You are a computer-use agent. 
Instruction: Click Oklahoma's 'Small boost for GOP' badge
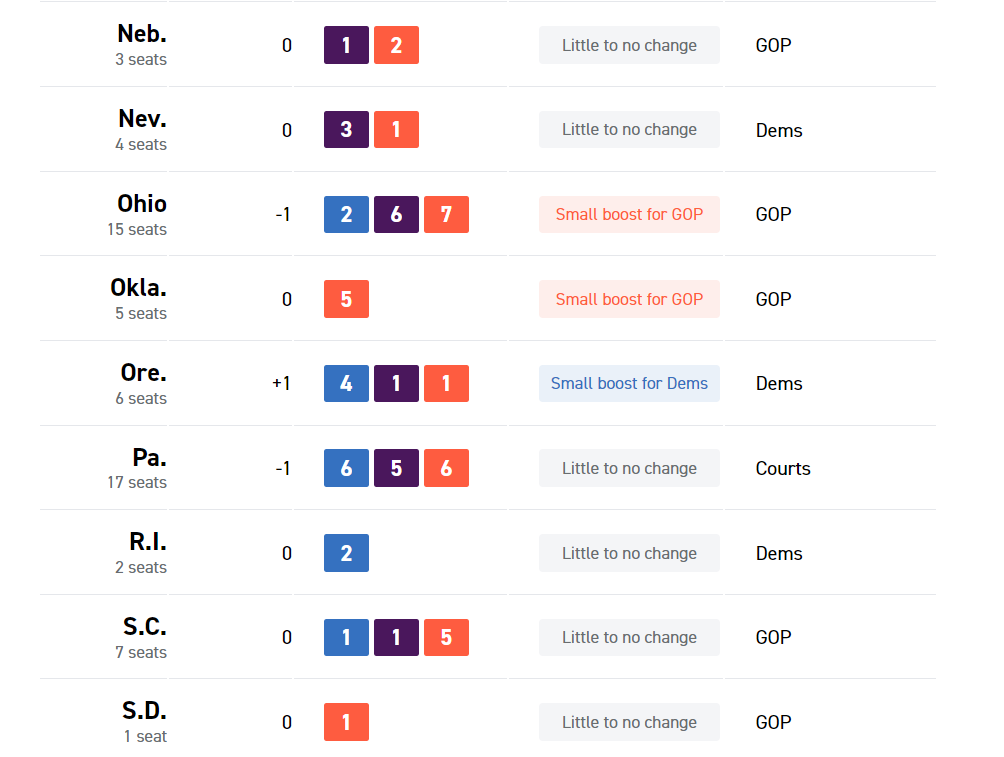pyautogui.click(x=629, y=299)
